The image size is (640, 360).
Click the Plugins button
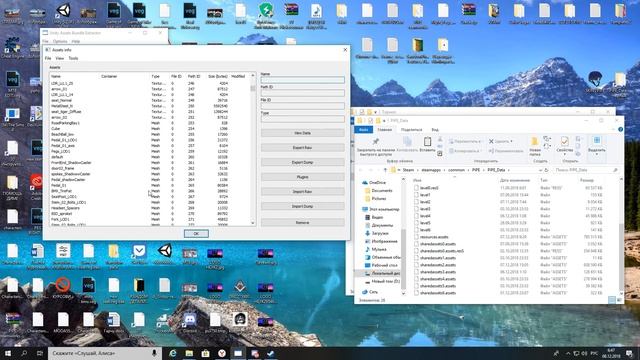pos(302,177)
